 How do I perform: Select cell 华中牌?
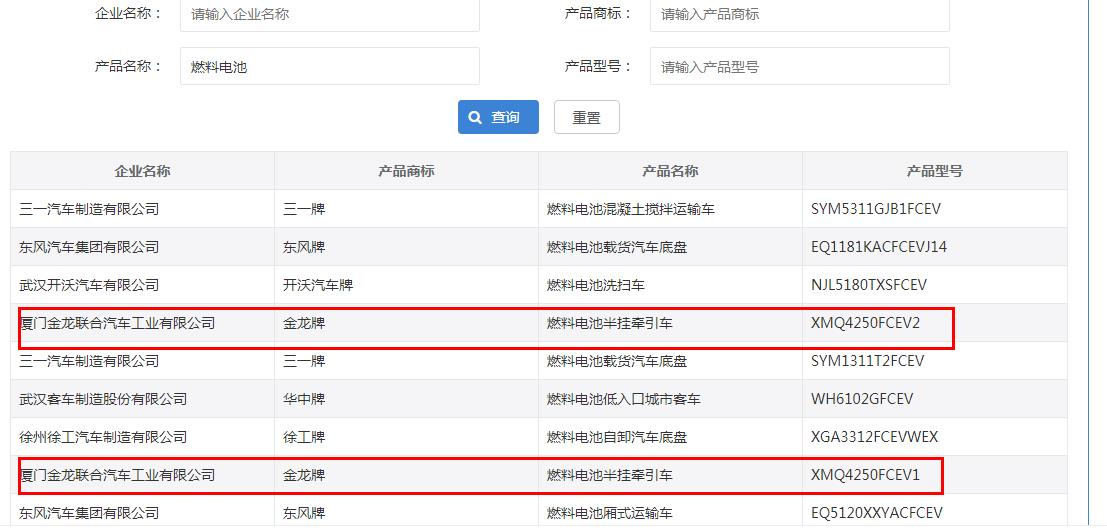pyautogui.click(x=406, y=399)
